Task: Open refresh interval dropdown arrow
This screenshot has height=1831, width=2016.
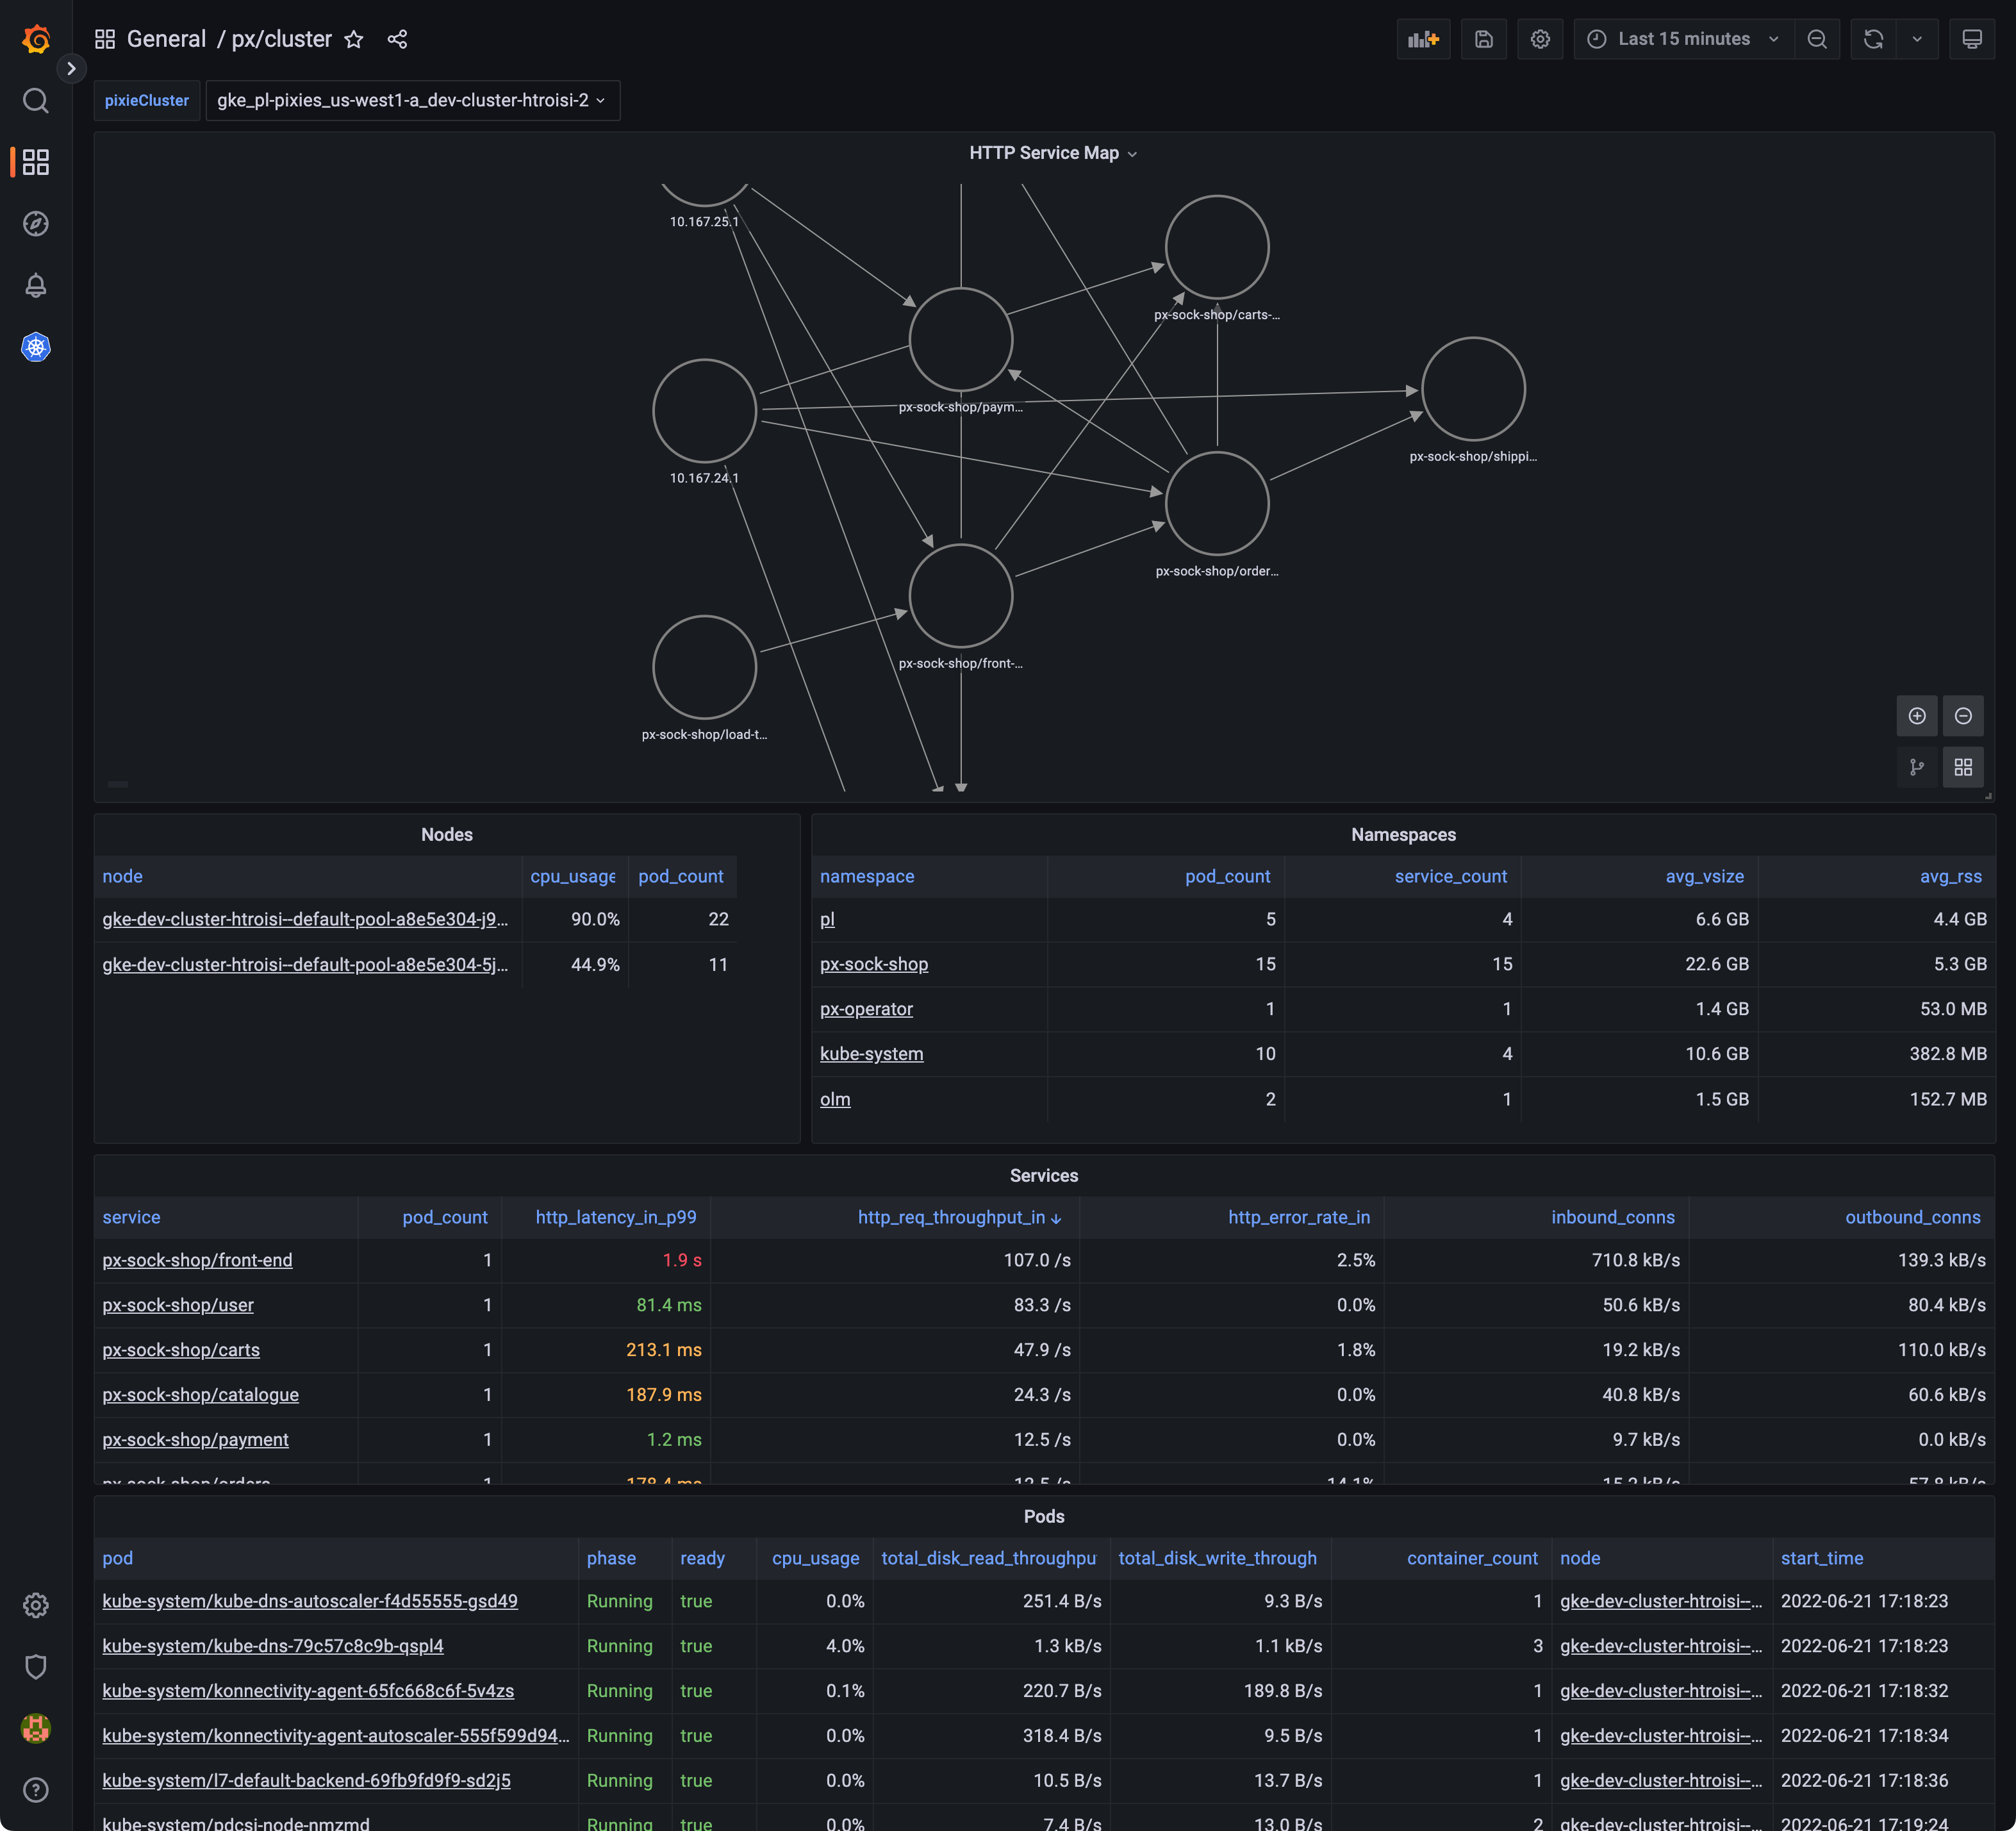Action: [1916, 39]
